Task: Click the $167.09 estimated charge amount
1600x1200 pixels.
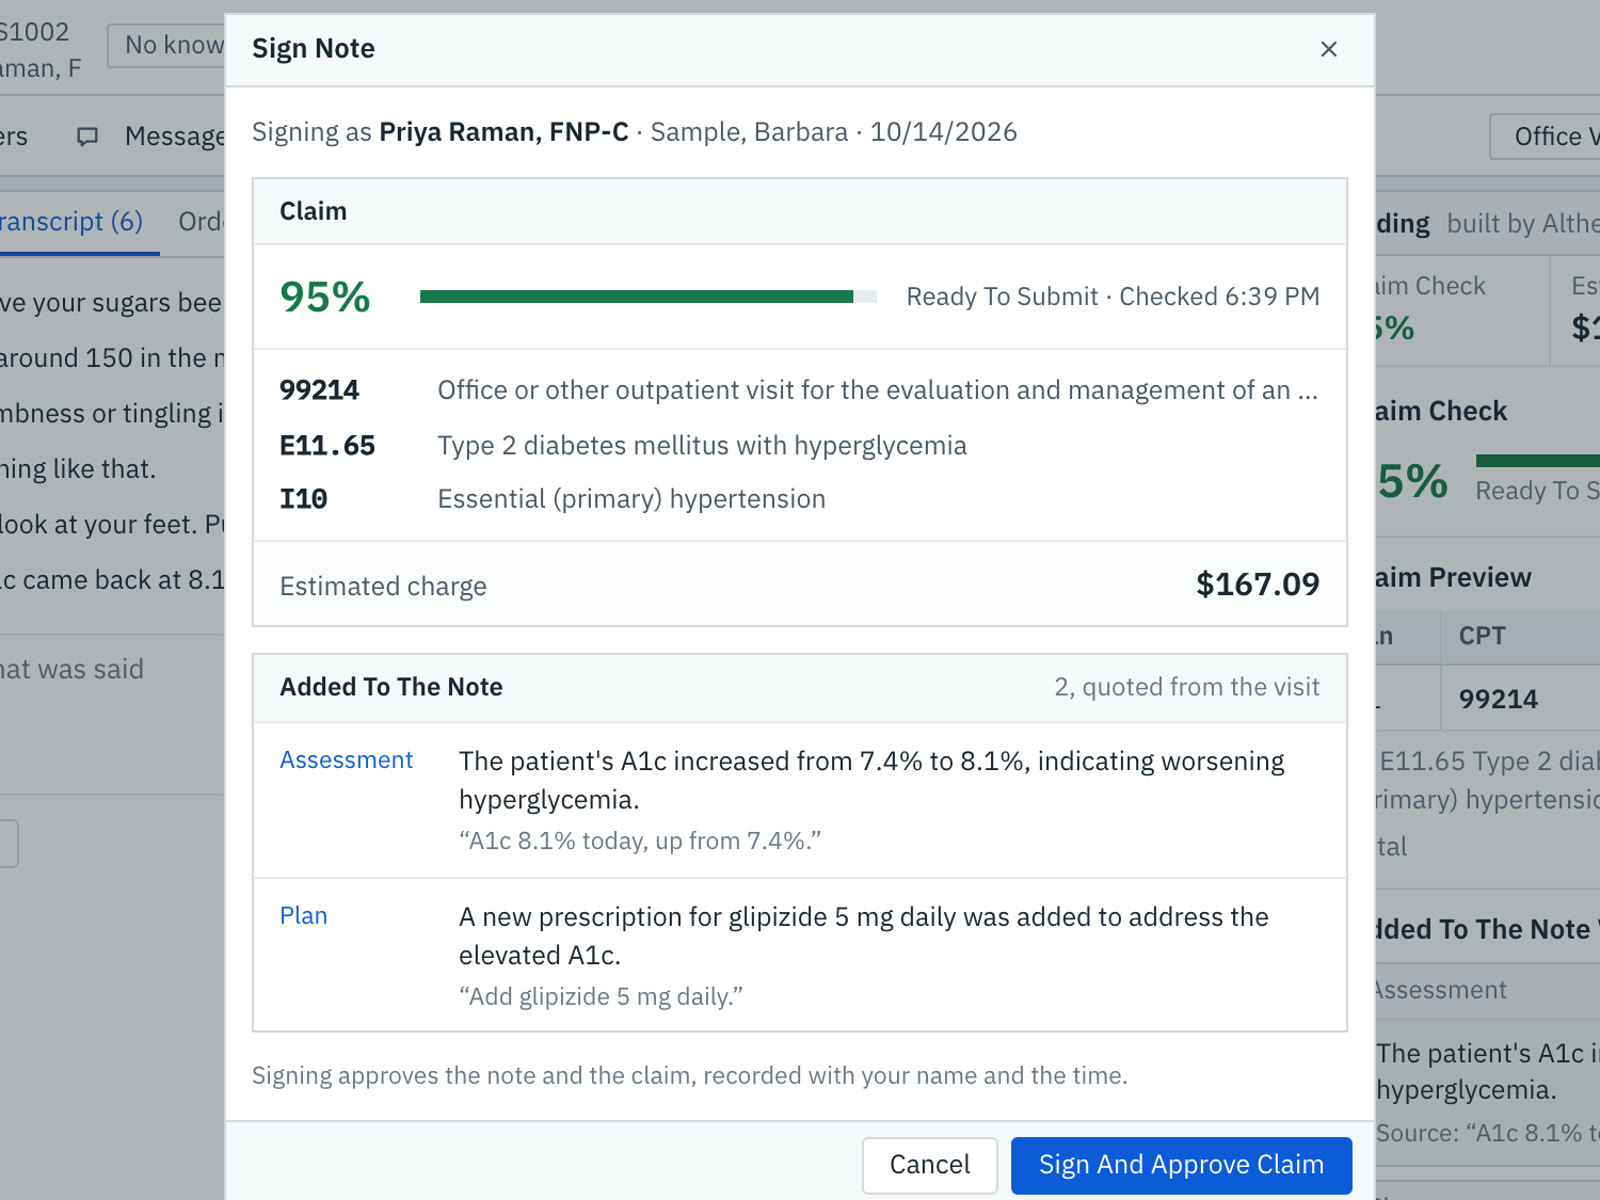Action: coord(1257,584)
